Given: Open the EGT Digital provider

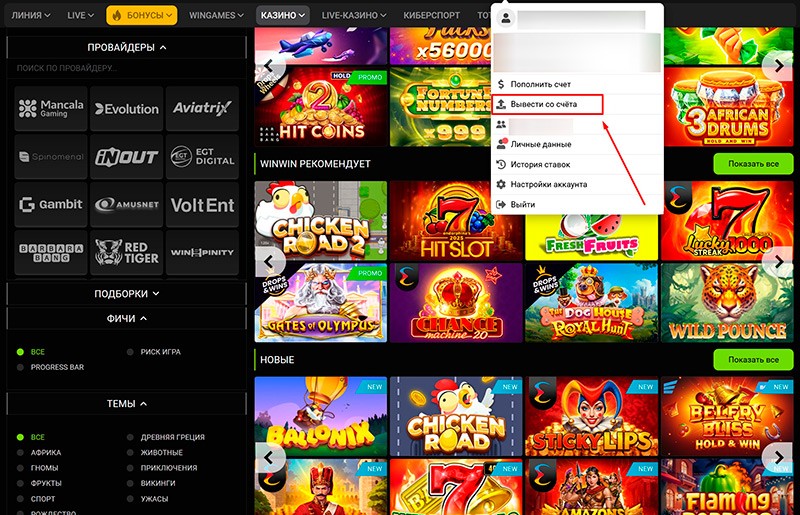Looking at the screenshot, I should [x=202, y=157].
